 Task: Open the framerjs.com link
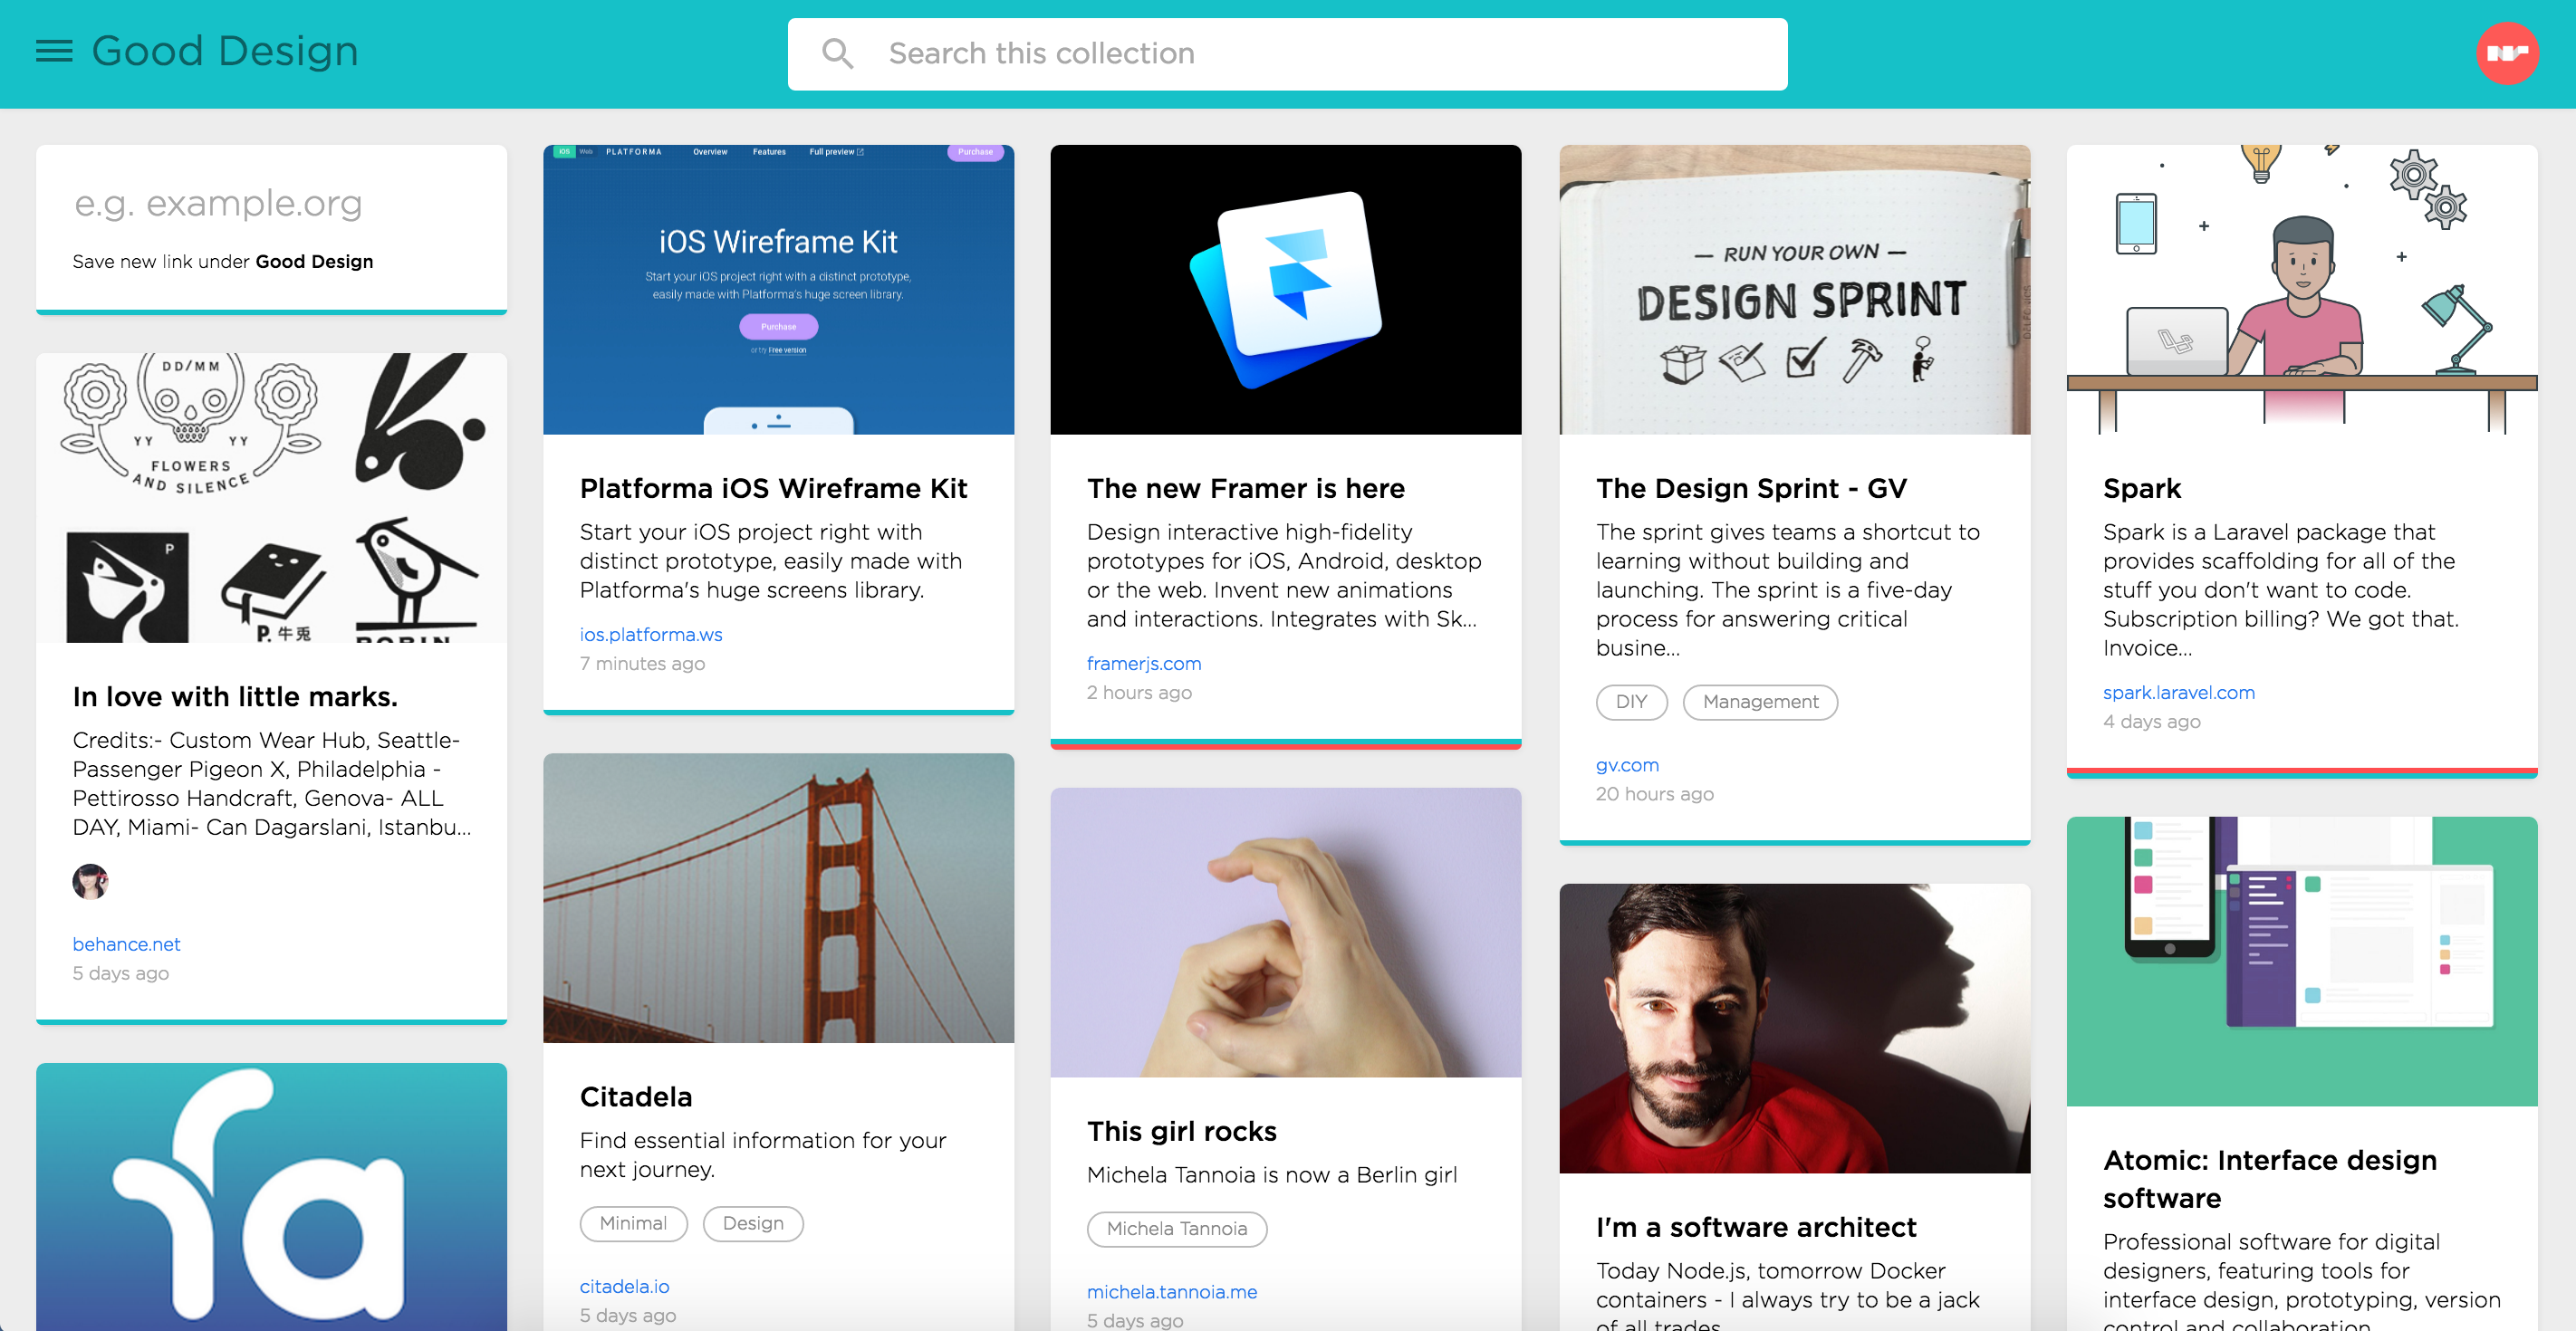pos(1143,663)
